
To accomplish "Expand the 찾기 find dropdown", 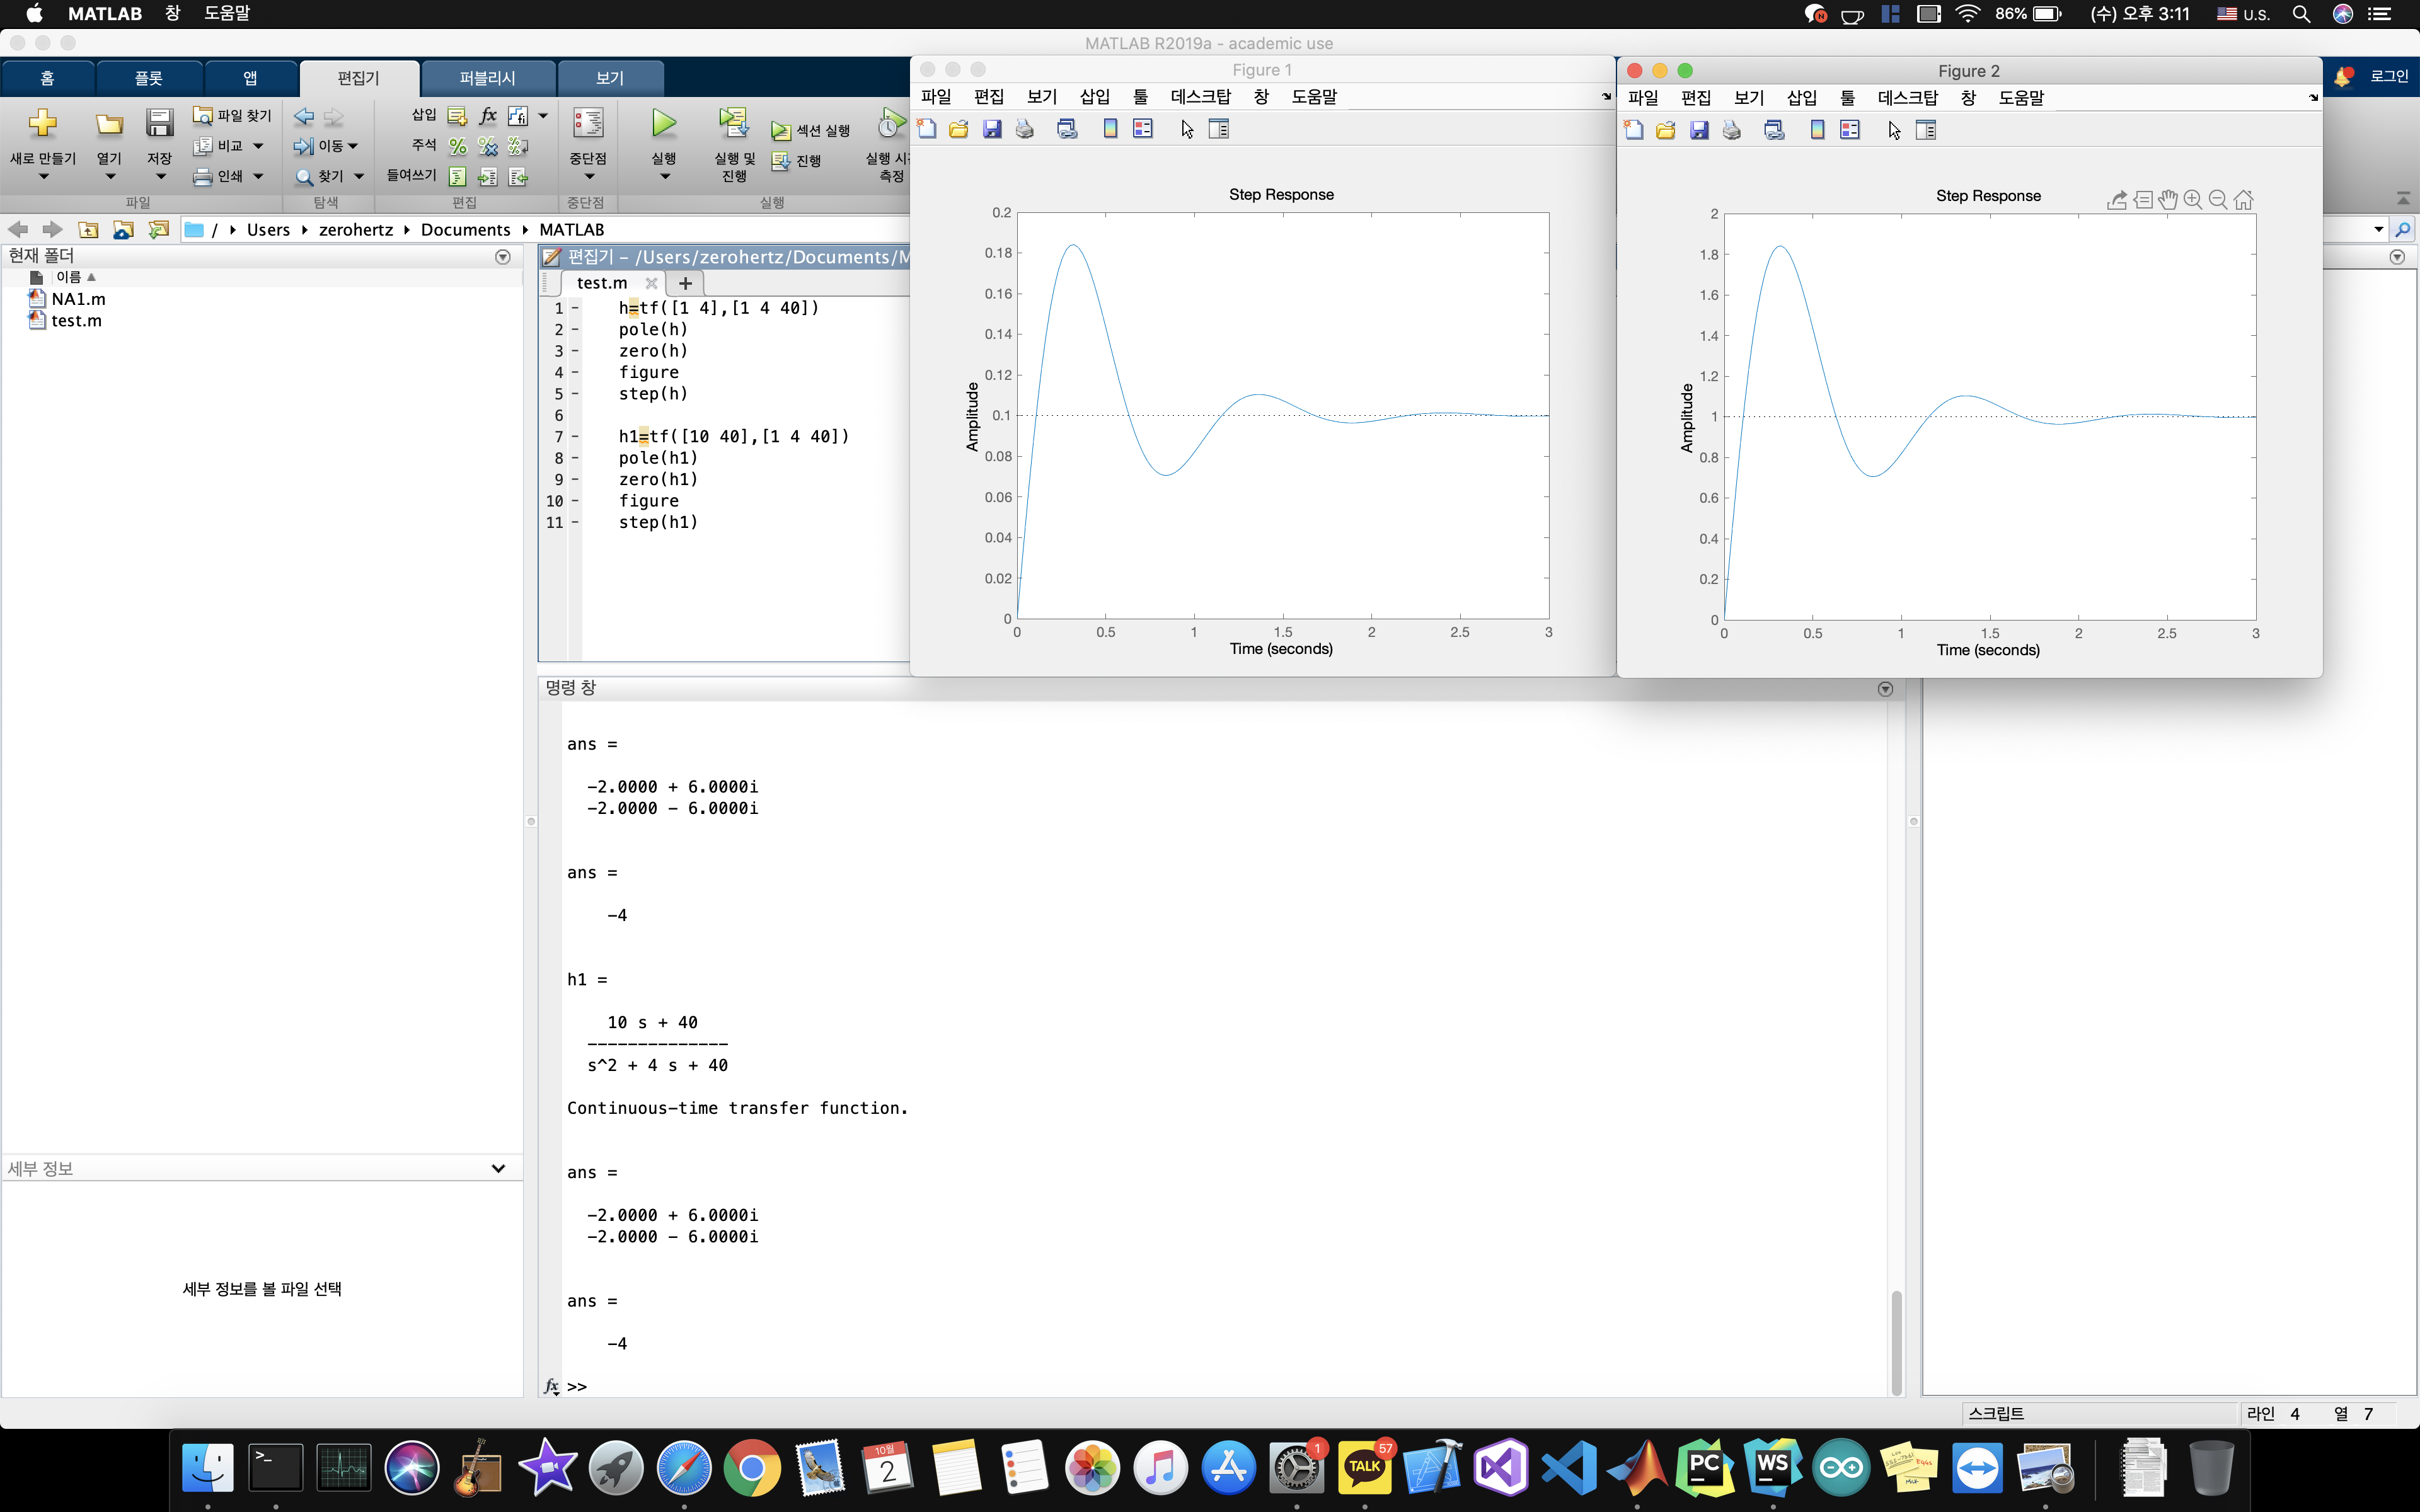I will (x=359, y=177).
